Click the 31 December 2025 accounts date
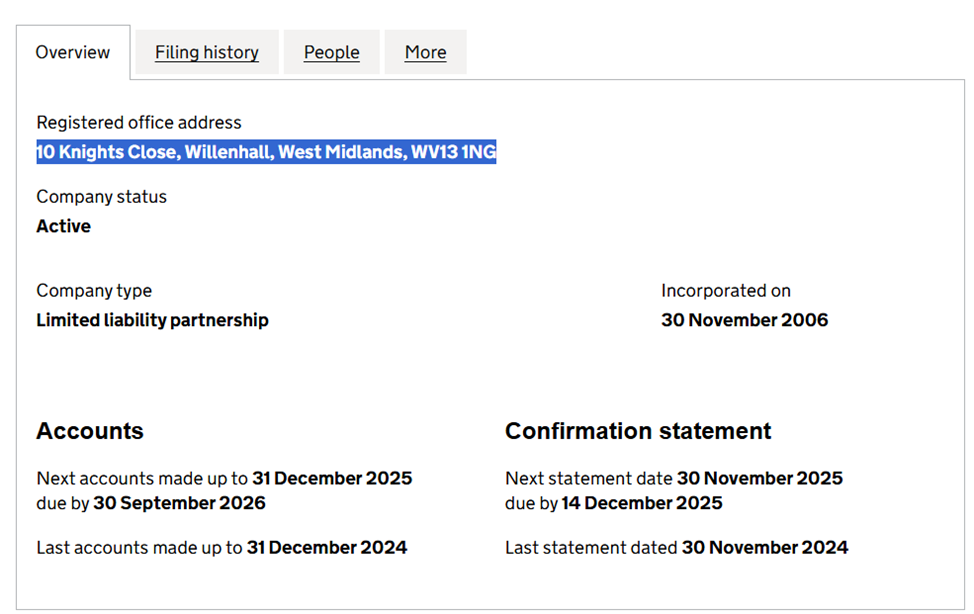Image resolution: width=974 pixels, height=614 pixels. (x=332, y=478)
